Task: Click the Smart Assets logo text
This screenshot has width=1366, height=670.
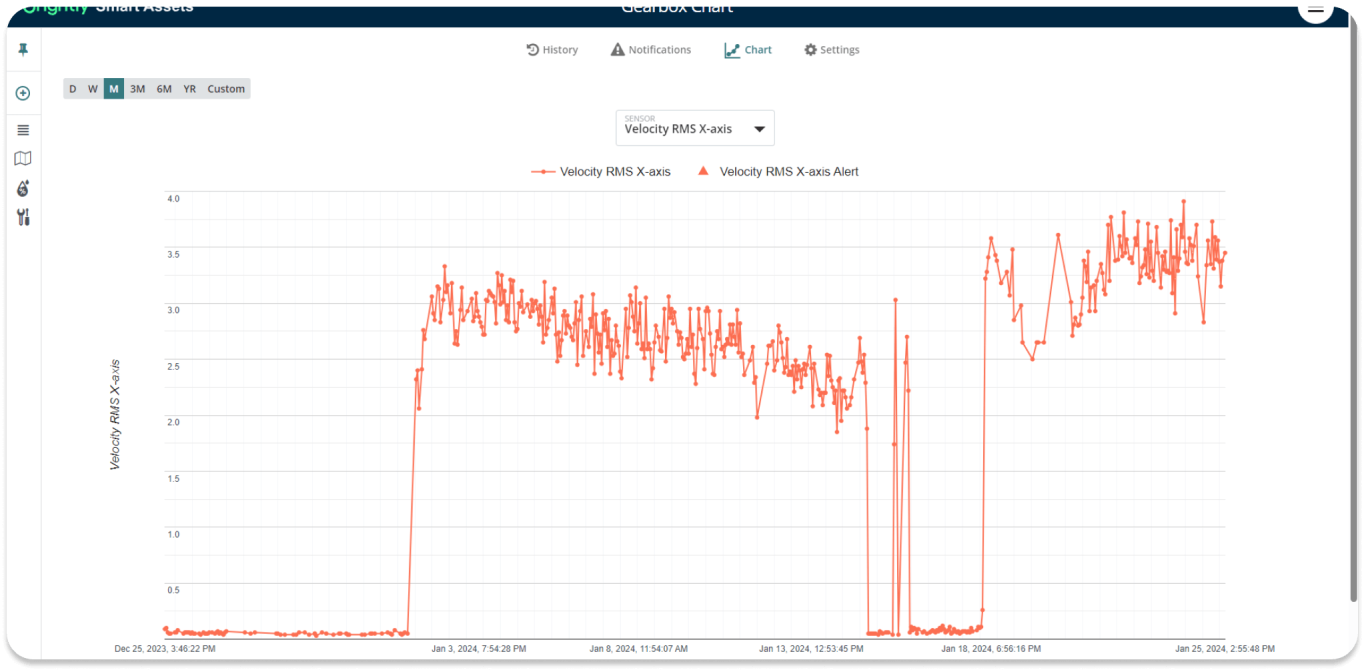Action: pyautogui.click(x=145, y=8)
